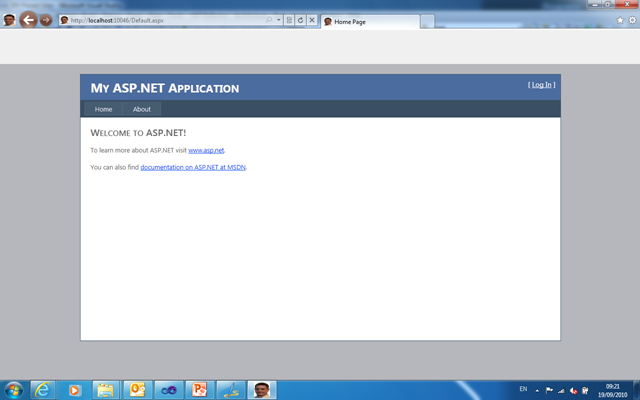The height and width of the screenshot is (400, 640).
Task: Click the site favicon in address bar
Action: pos(64,20)
